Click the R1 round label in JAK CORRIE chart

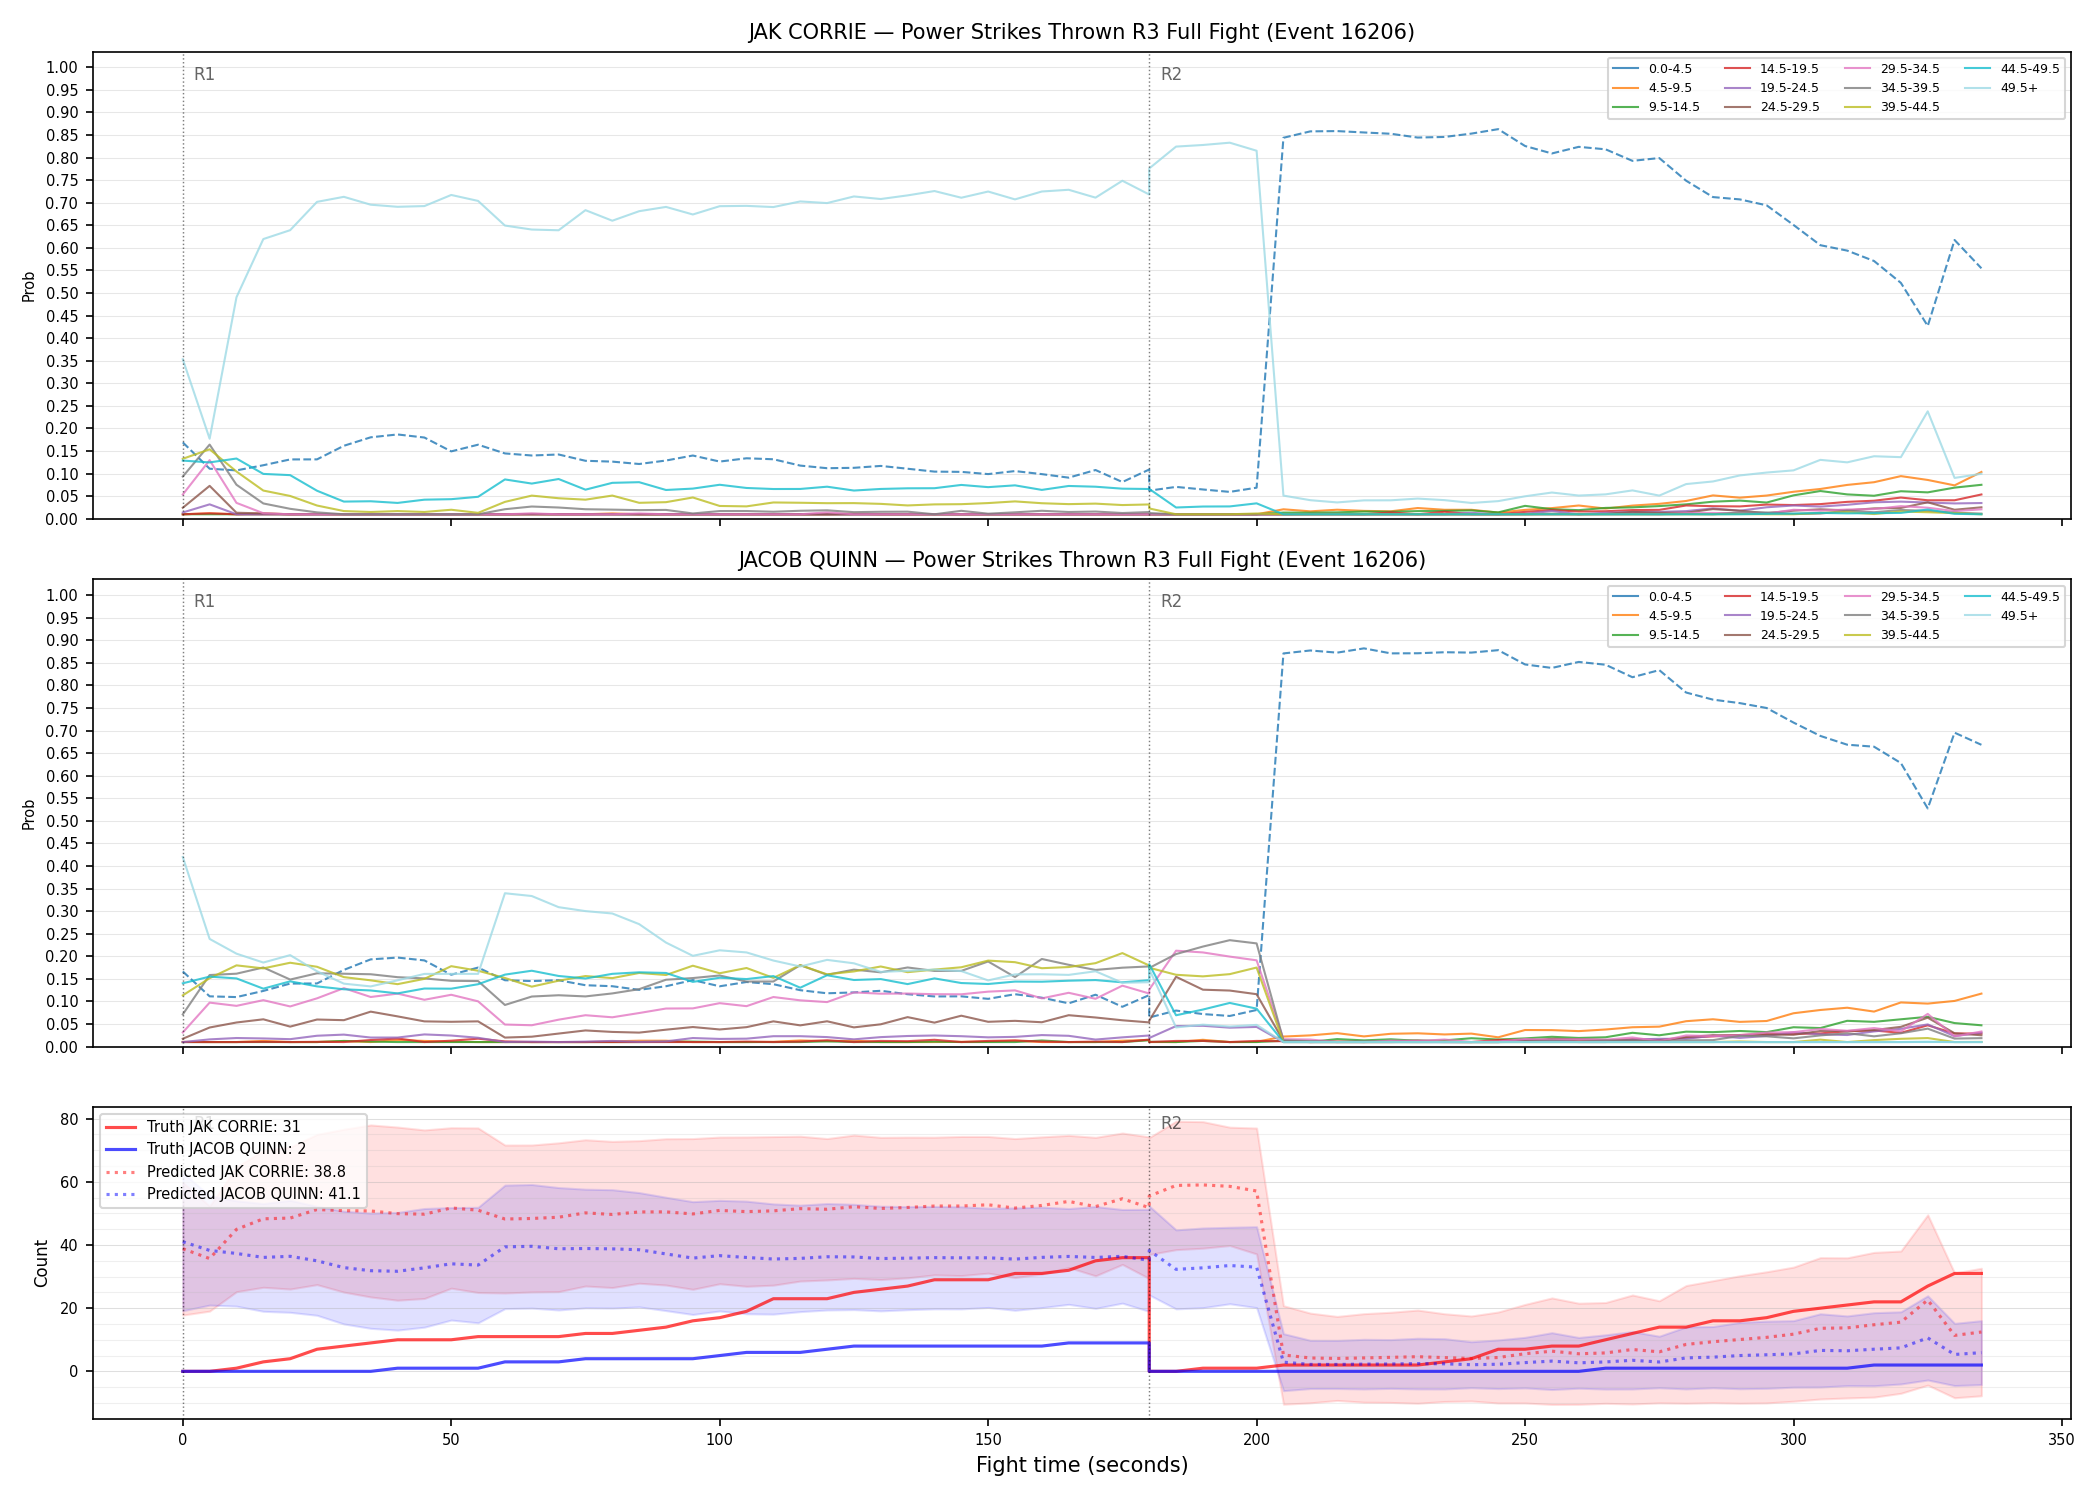204,74
